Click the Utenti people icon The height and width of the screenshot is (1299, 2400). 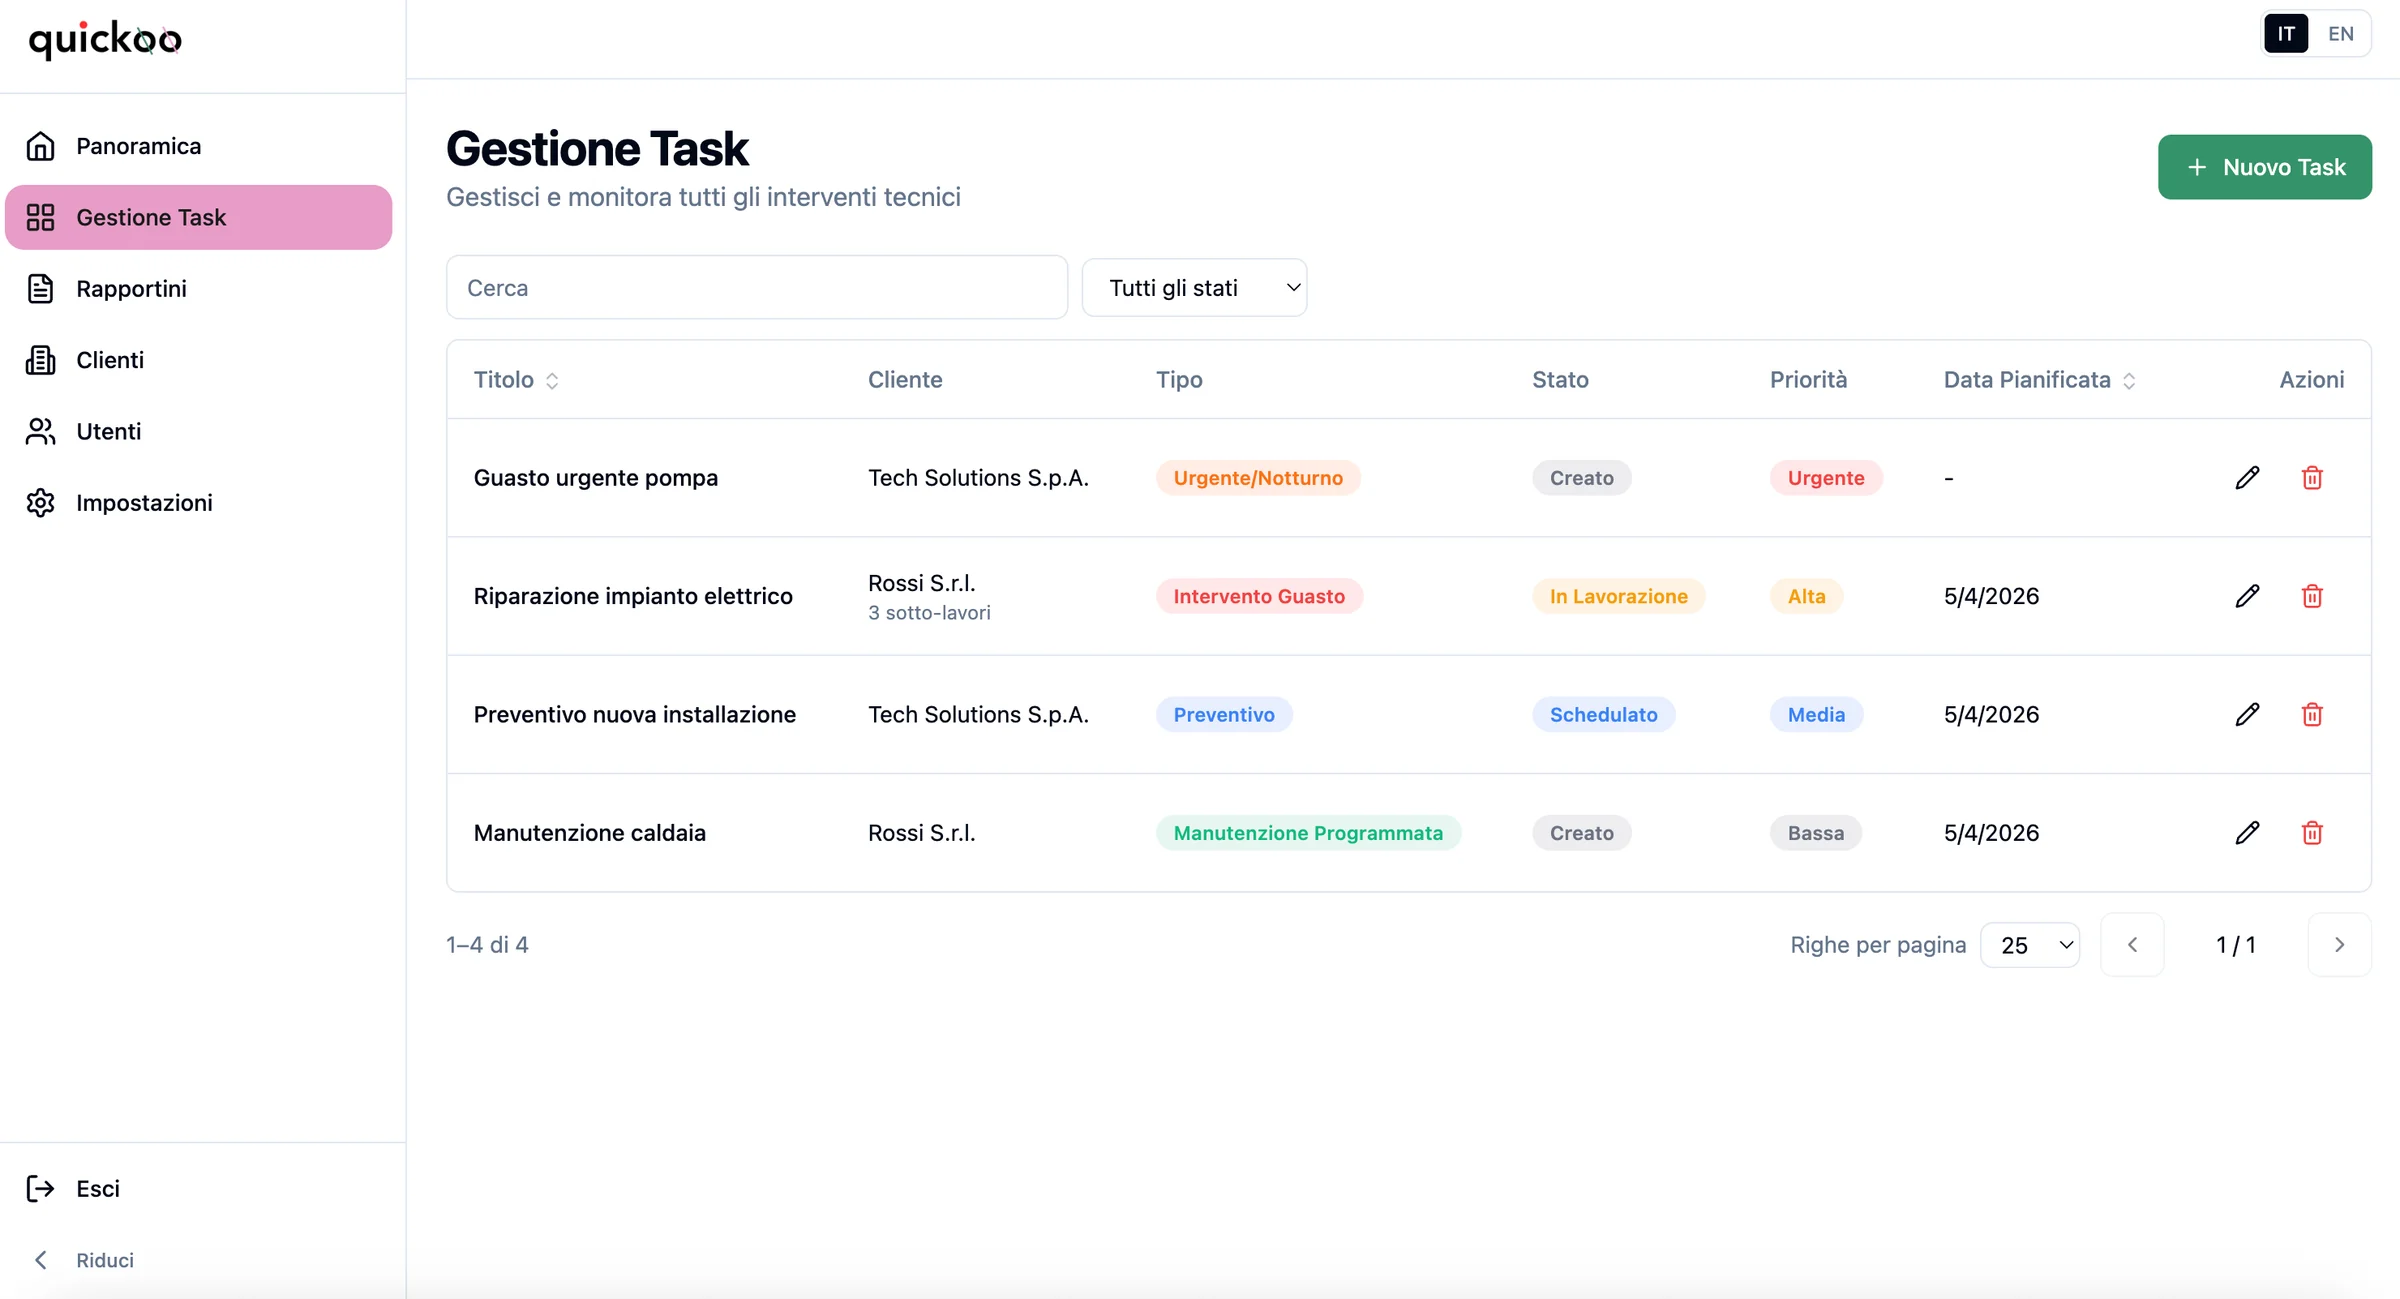point(40,431)
